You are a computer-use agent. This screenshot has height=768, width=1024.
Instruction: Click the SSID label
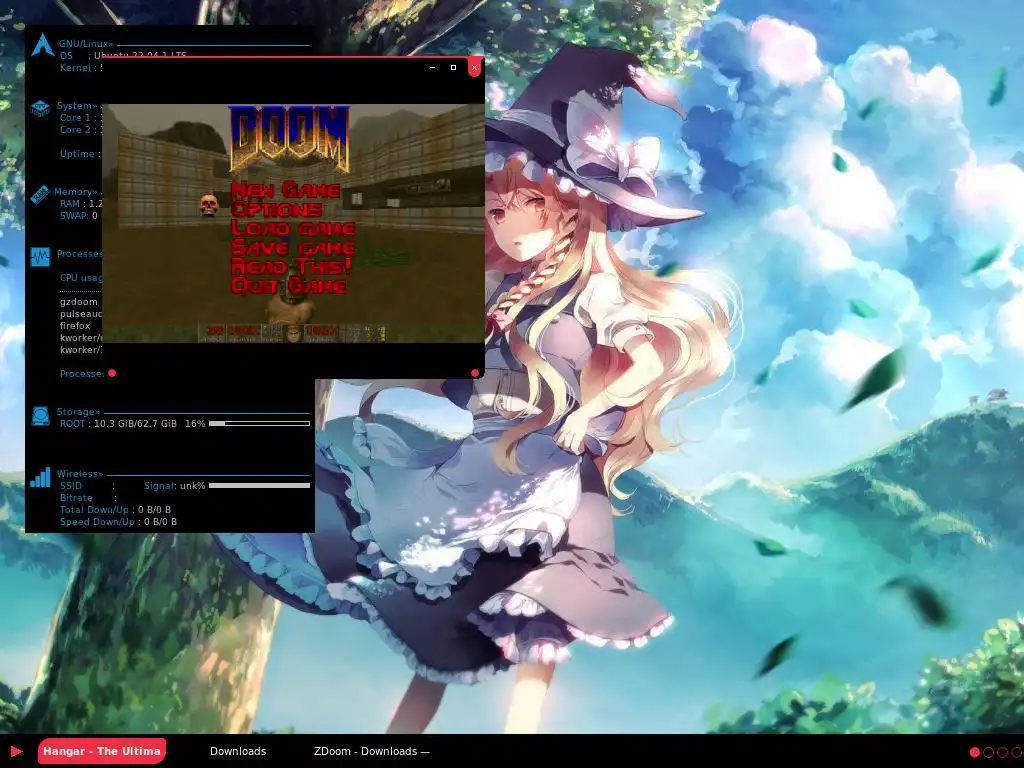point(71,485)
